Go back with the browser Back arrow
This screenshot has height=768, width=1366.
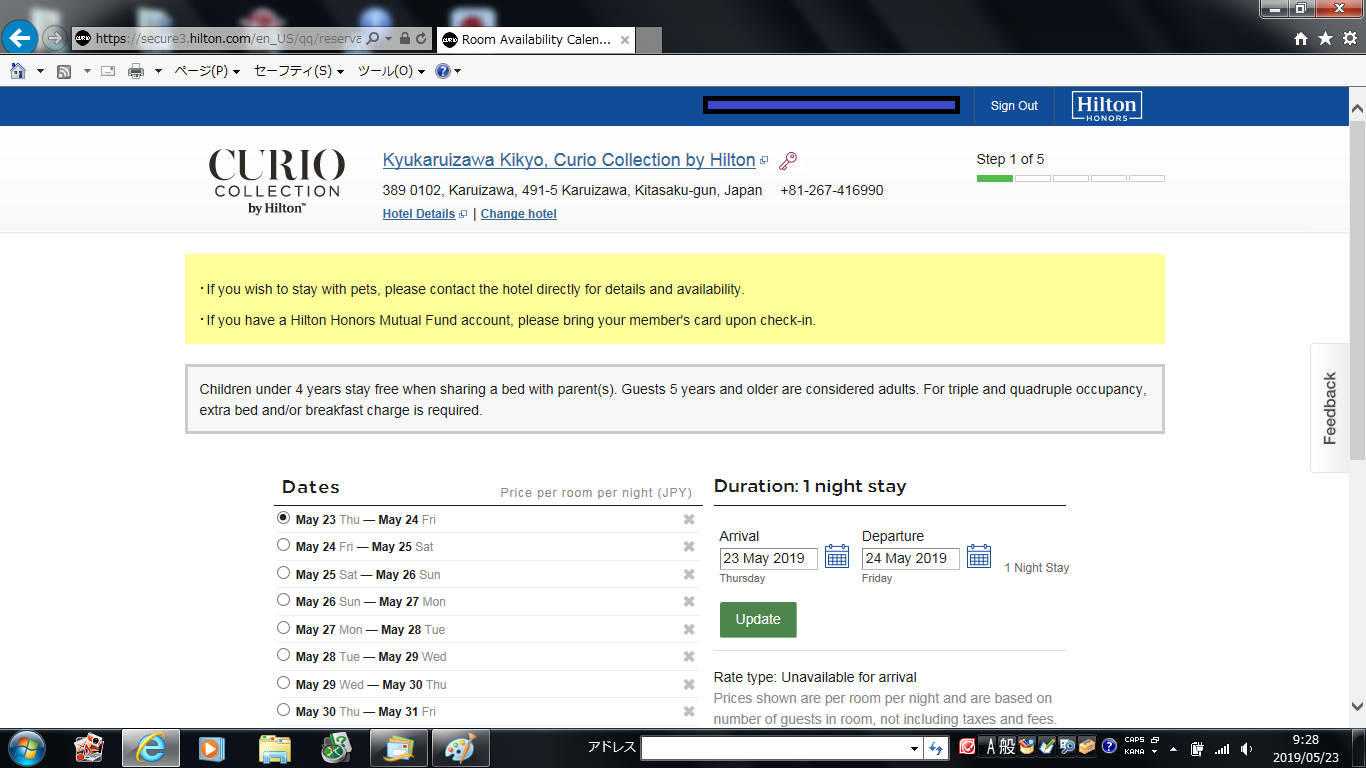point(21,38)
